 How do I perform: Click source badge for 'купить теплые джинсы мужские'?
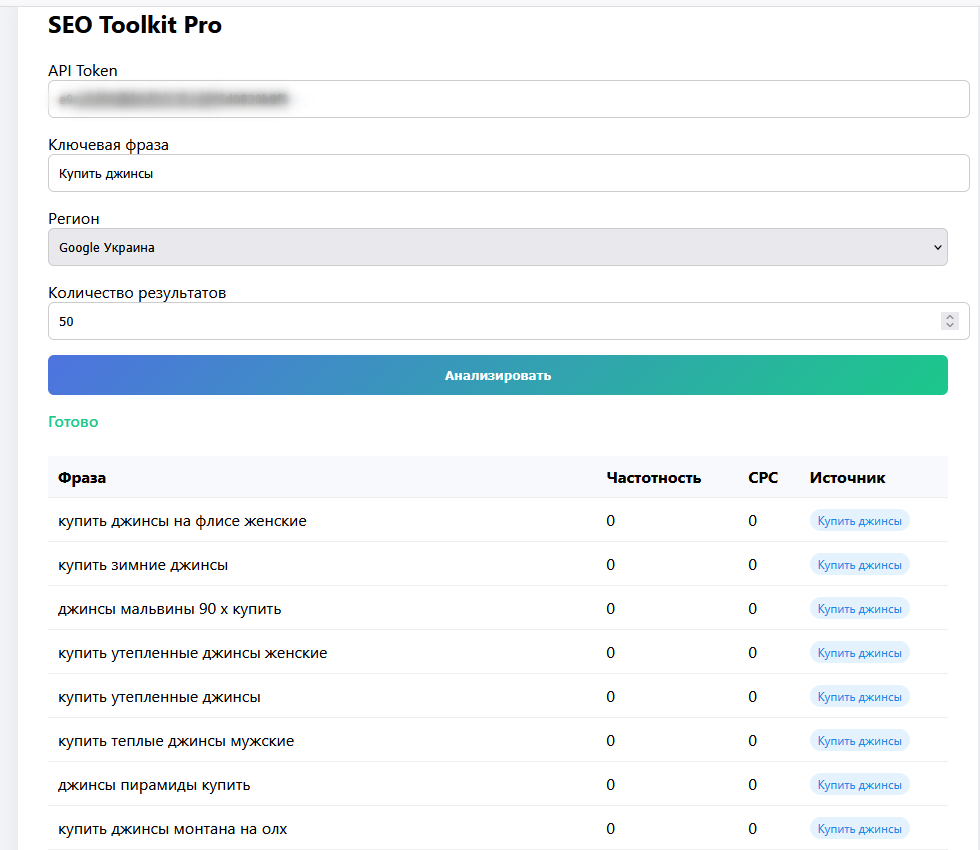[x=859, y=741]
